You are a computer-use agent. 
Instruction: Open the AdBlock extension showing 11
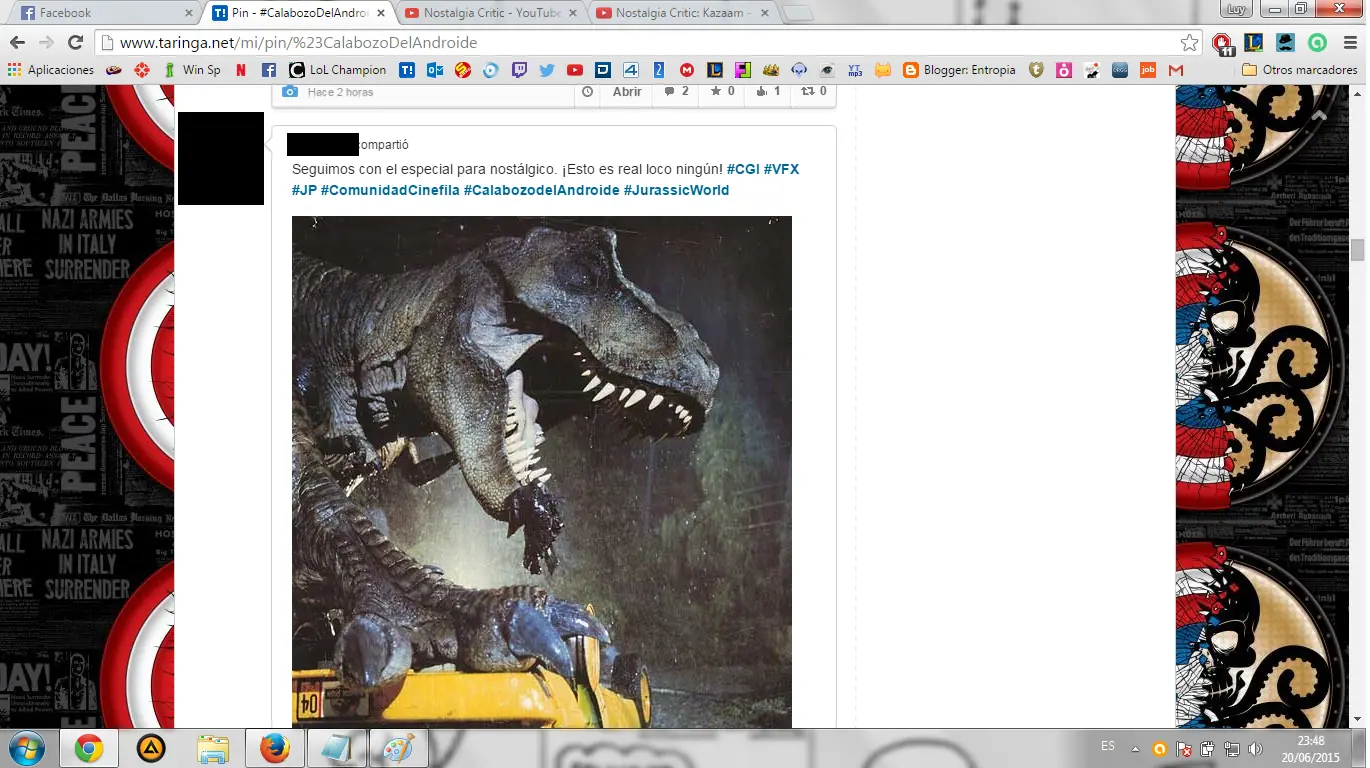point(1222,43)
